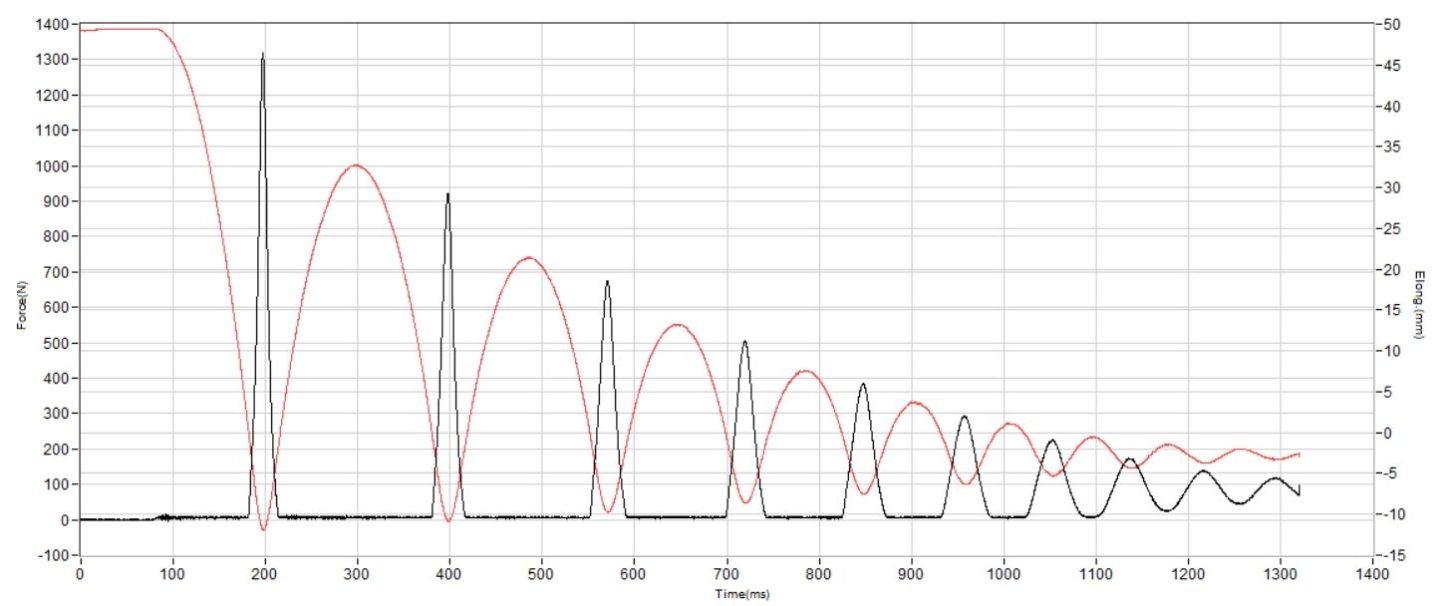Click the red elongation crest near 300 ms

pos(356,166)
